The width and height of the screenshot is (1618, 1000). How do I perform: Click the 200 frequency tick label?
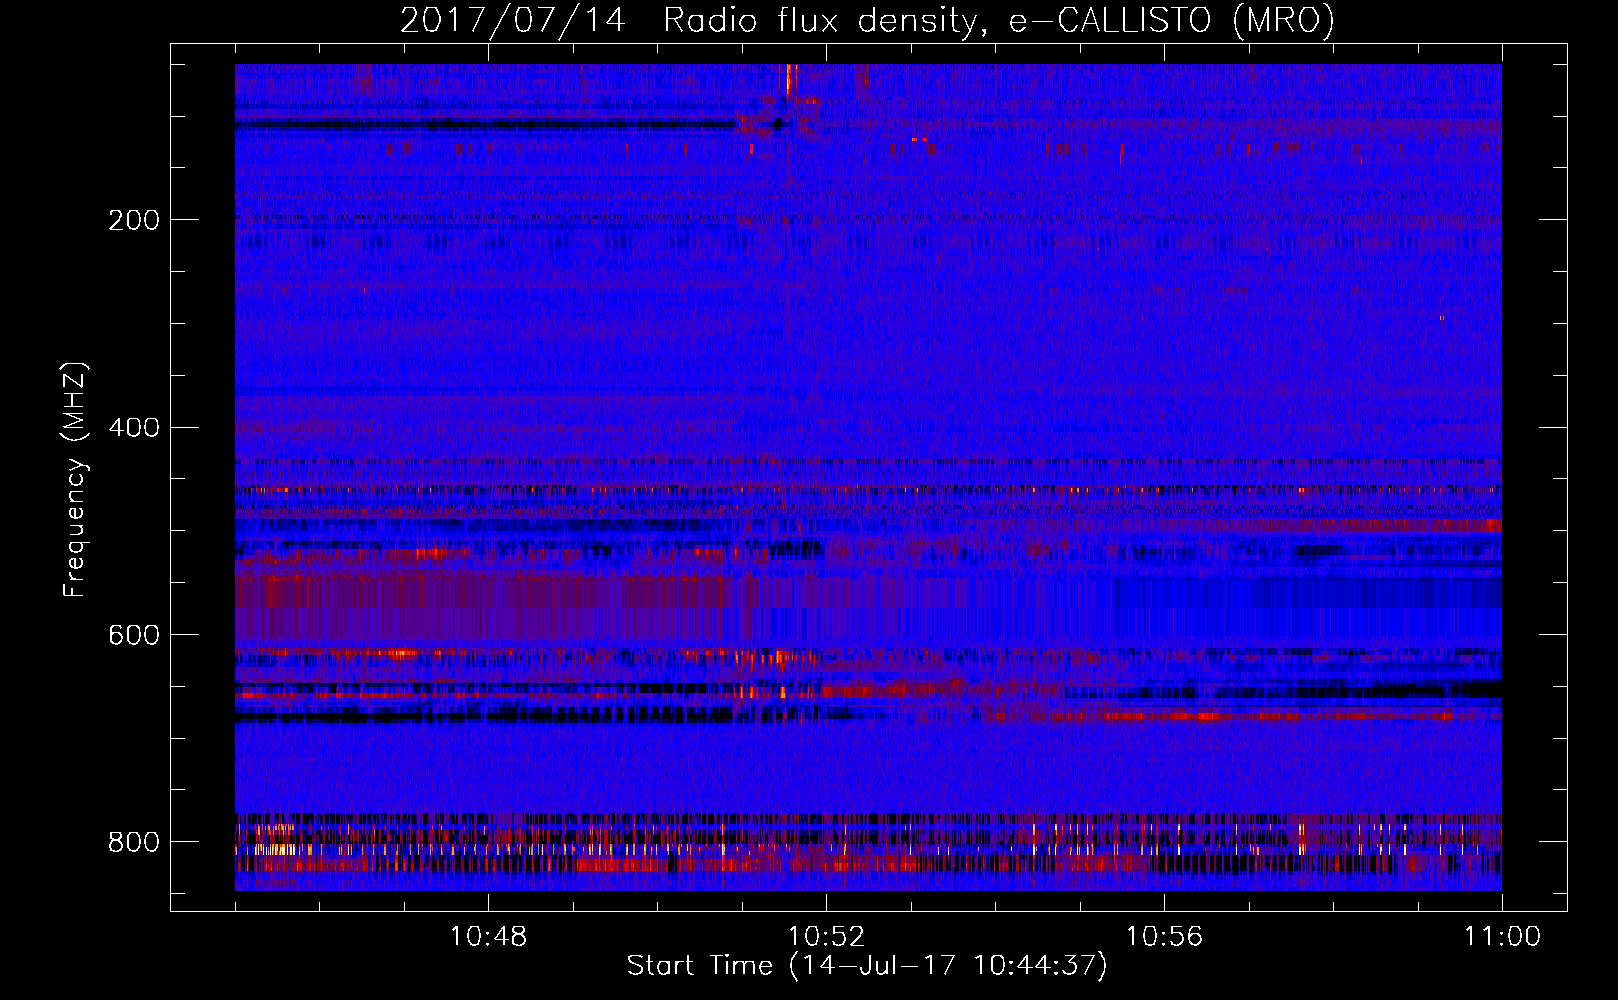coord(133,220)
